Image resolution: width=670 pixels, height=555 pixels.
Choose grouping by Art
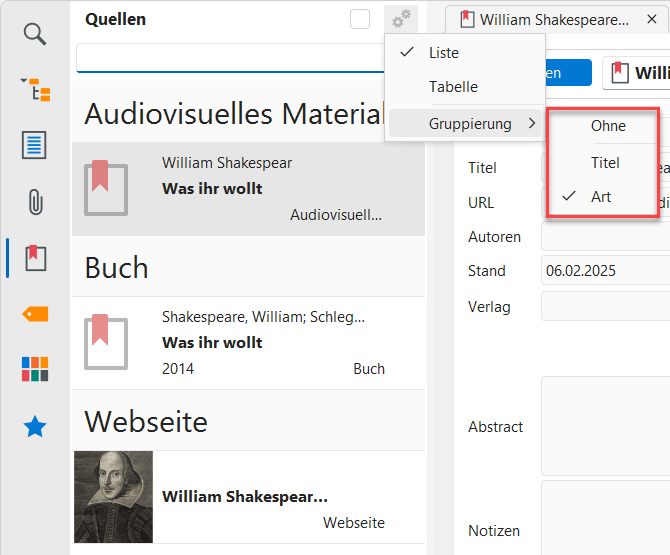601,197
